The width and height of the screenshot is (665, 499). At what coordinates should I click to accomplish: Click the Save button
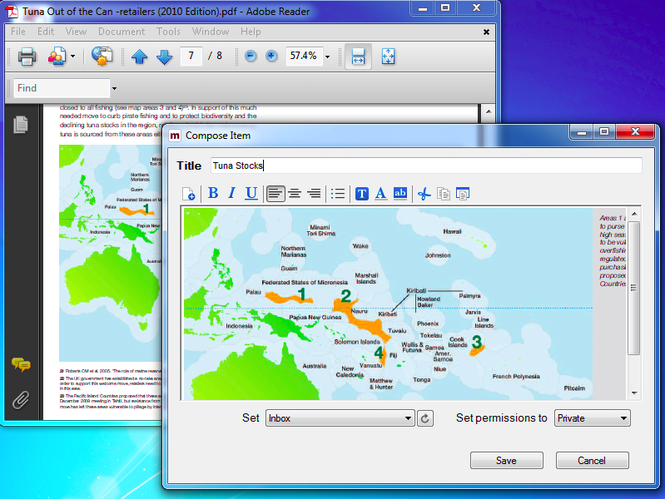coord(506,460)
